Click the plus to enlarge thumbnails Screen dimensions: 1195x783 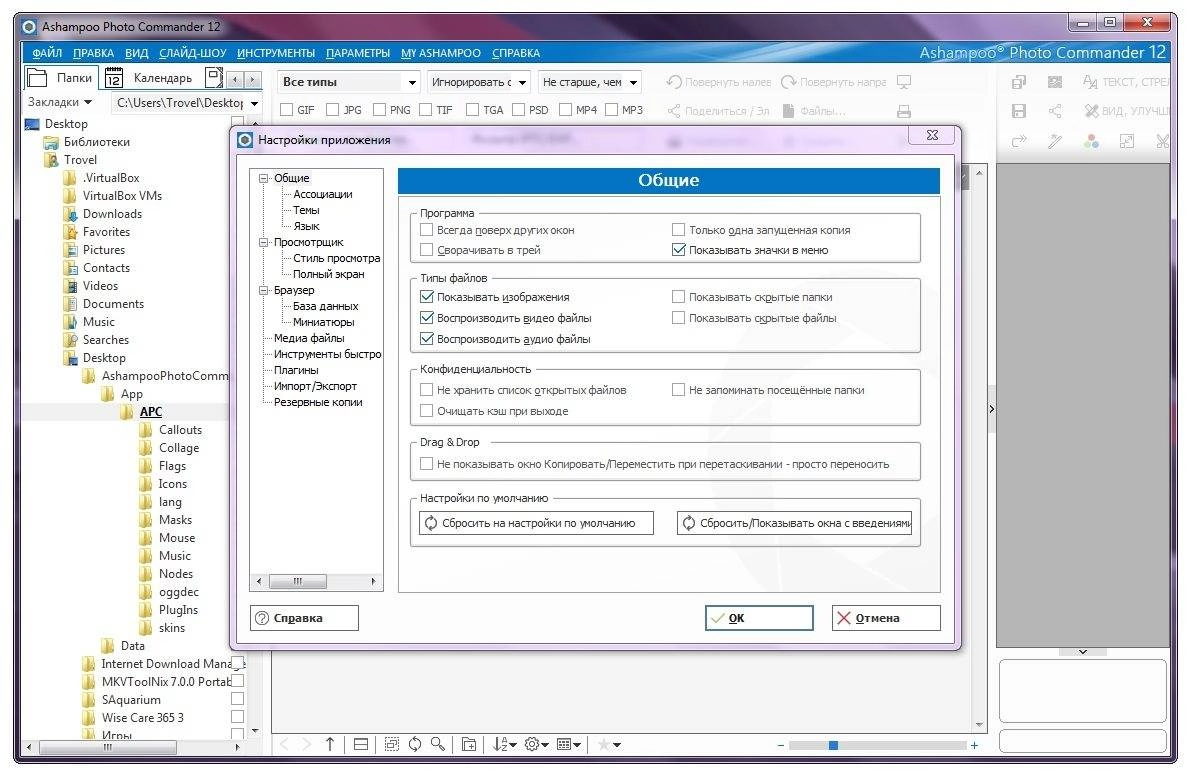974,745
